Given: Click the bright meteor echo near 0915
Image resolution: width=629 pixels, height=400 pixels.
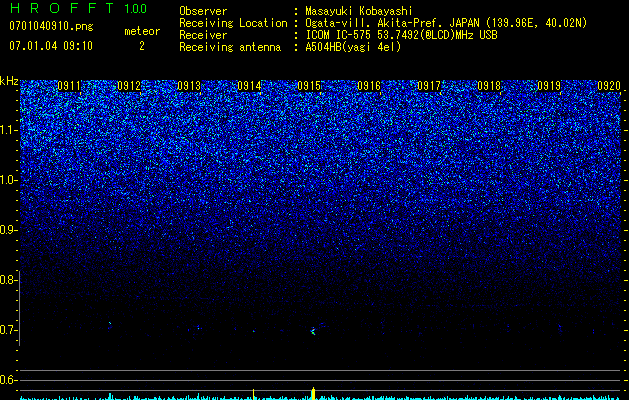Looking at the screenshot, I should [x=313, y=331].
